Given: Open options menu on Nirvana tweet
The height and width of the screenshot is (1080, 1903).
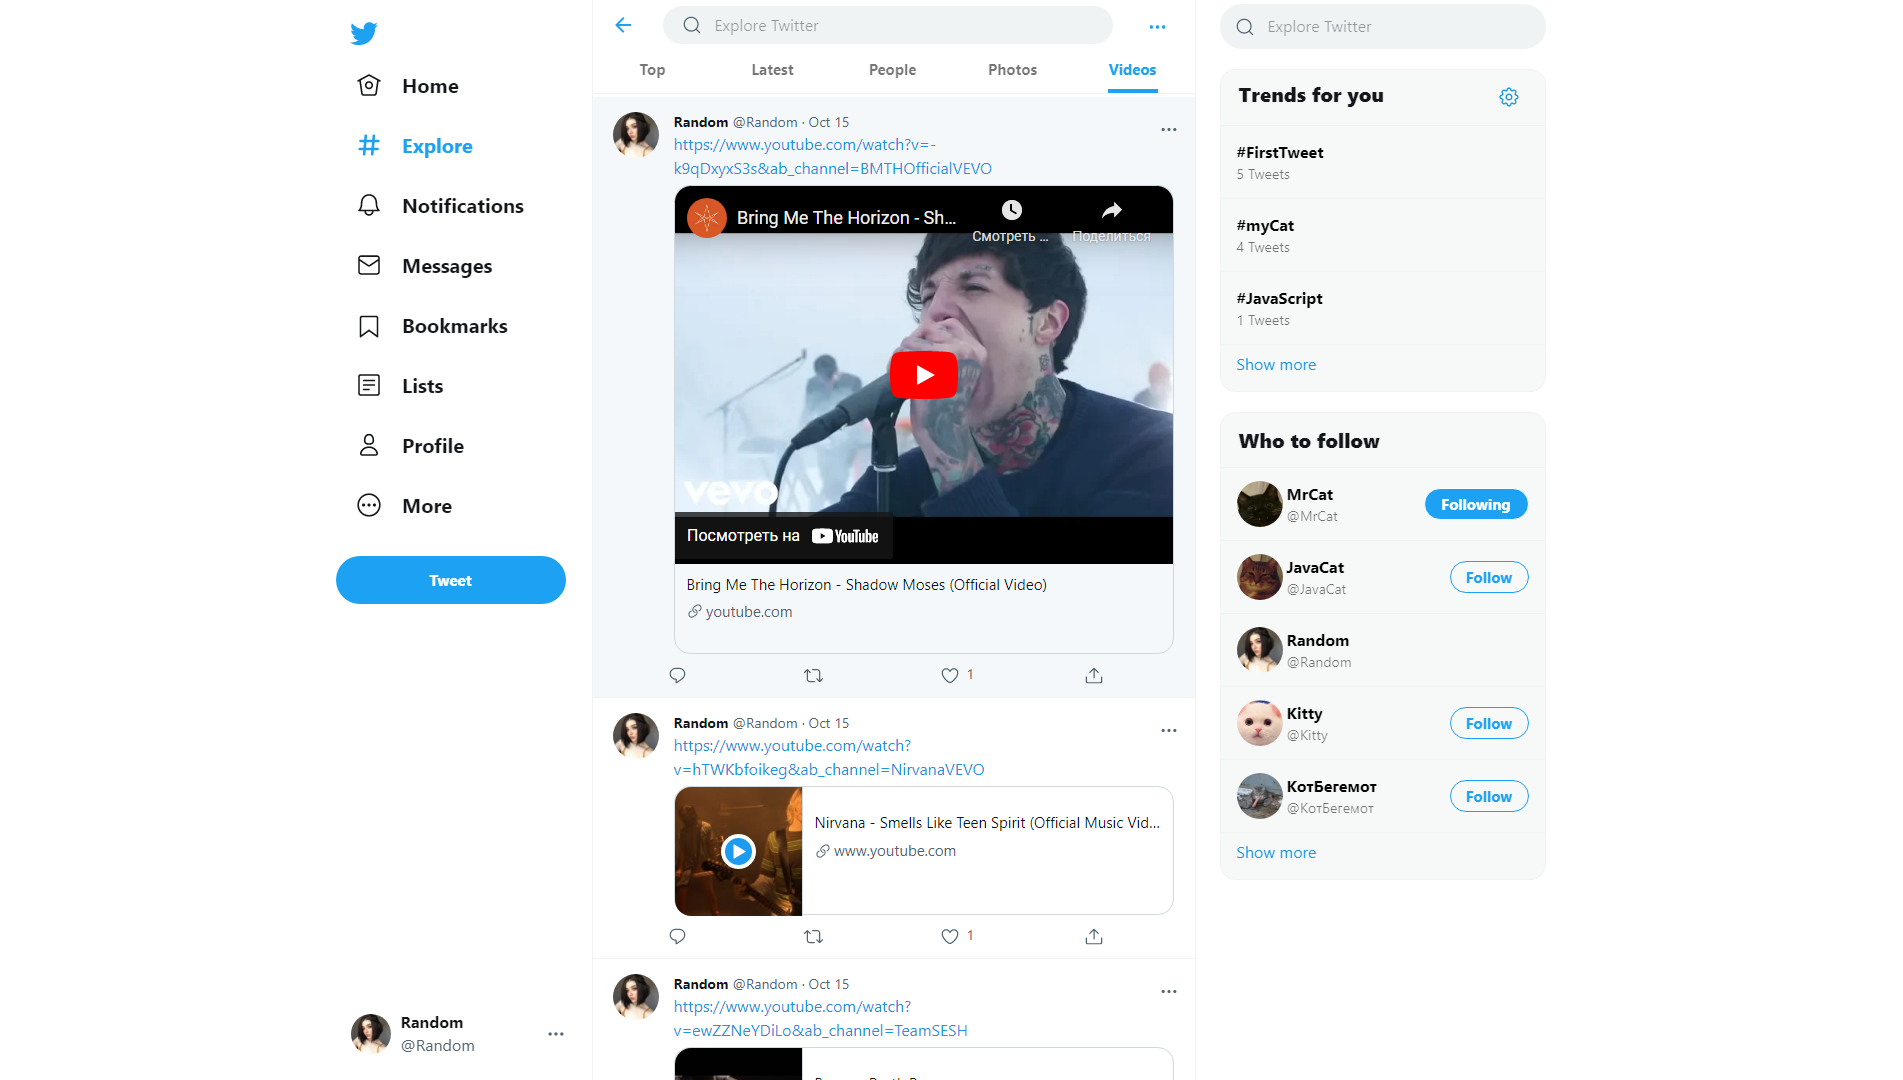Looking at the screenshot, I should tap(1168, 731).
